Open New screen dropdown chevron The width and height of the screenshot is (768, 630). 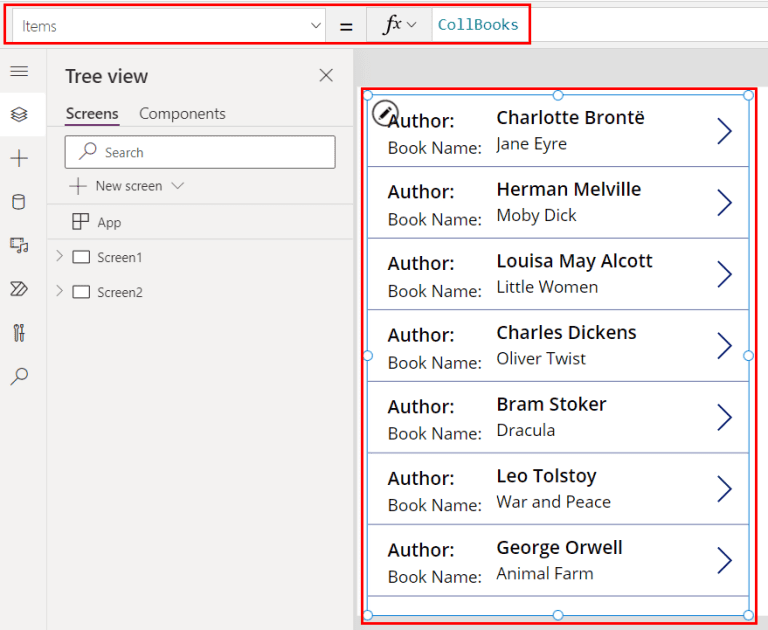point(178,186)
